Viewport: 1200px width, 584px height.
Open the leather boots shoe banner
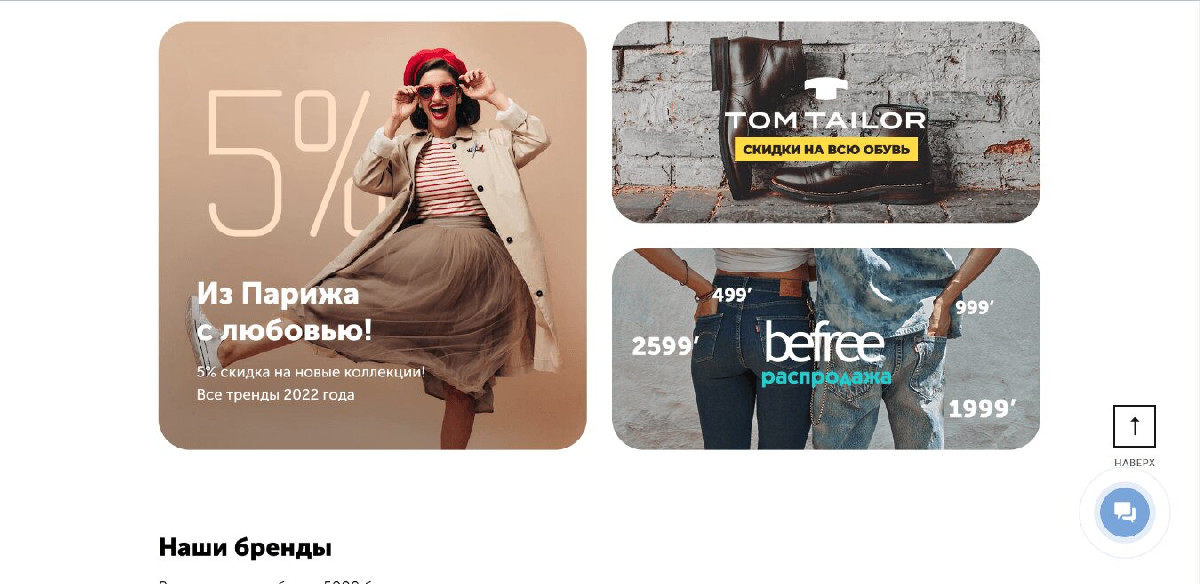coord(826,122)
